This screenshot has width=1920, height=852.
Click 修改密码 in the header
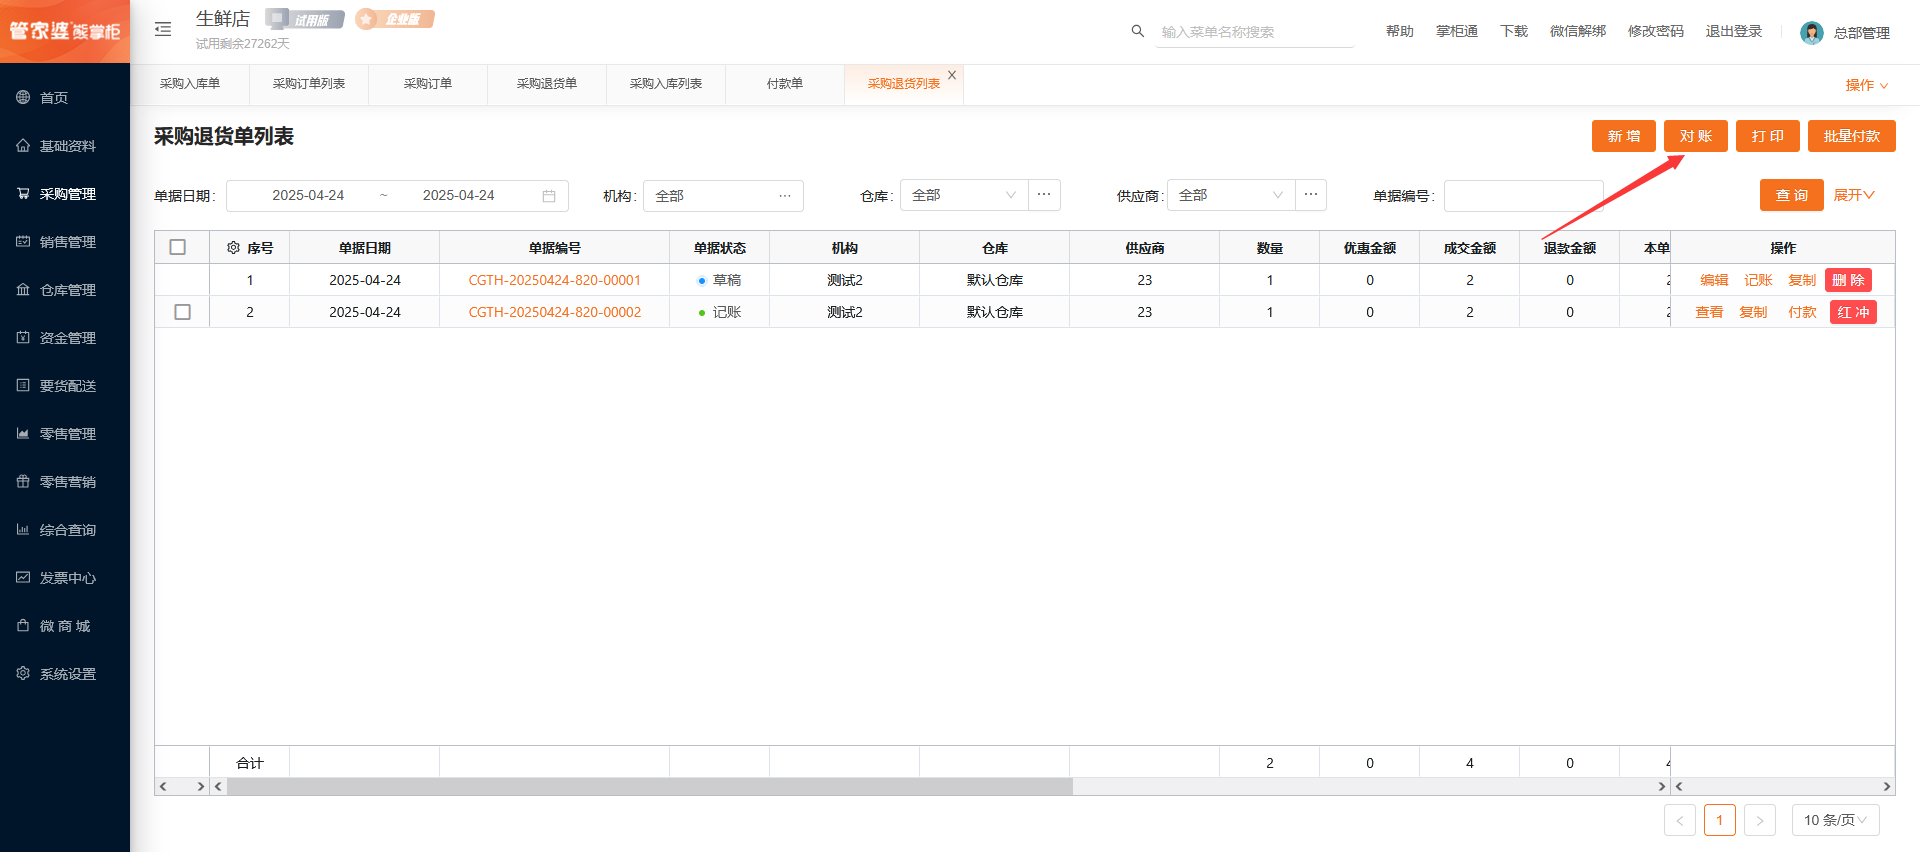click(1656, 31)
